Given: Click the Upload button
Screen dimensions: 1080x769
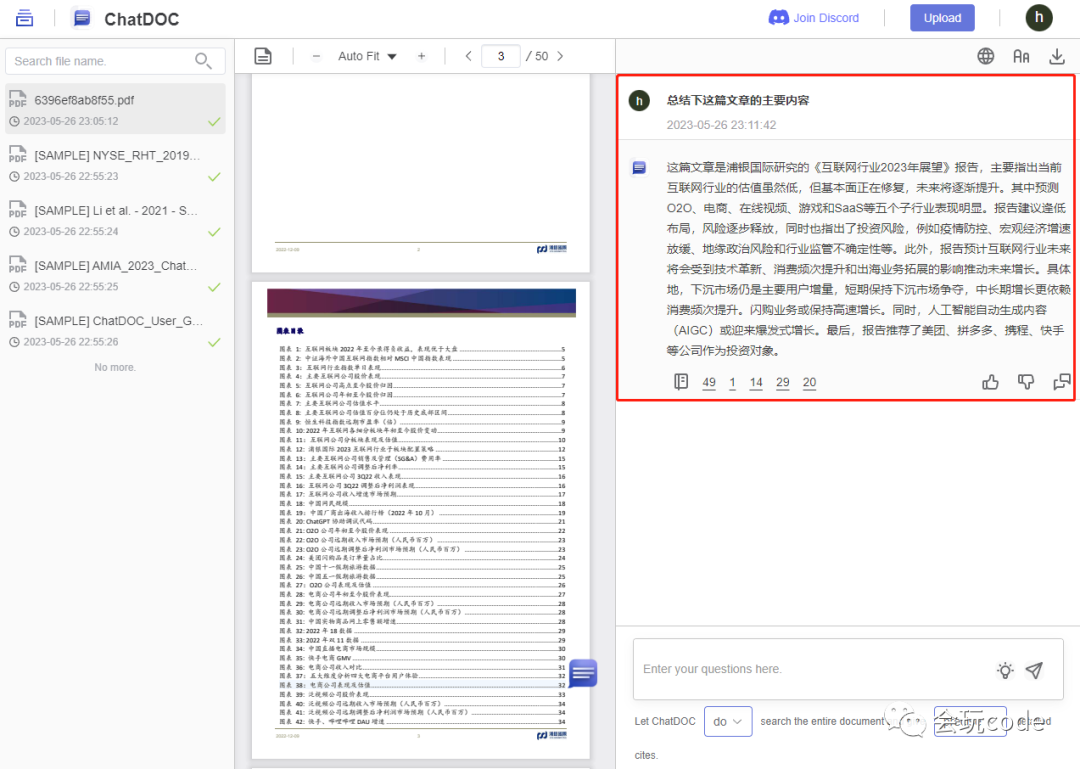Looking at the screenshot, I should (941, 18).
